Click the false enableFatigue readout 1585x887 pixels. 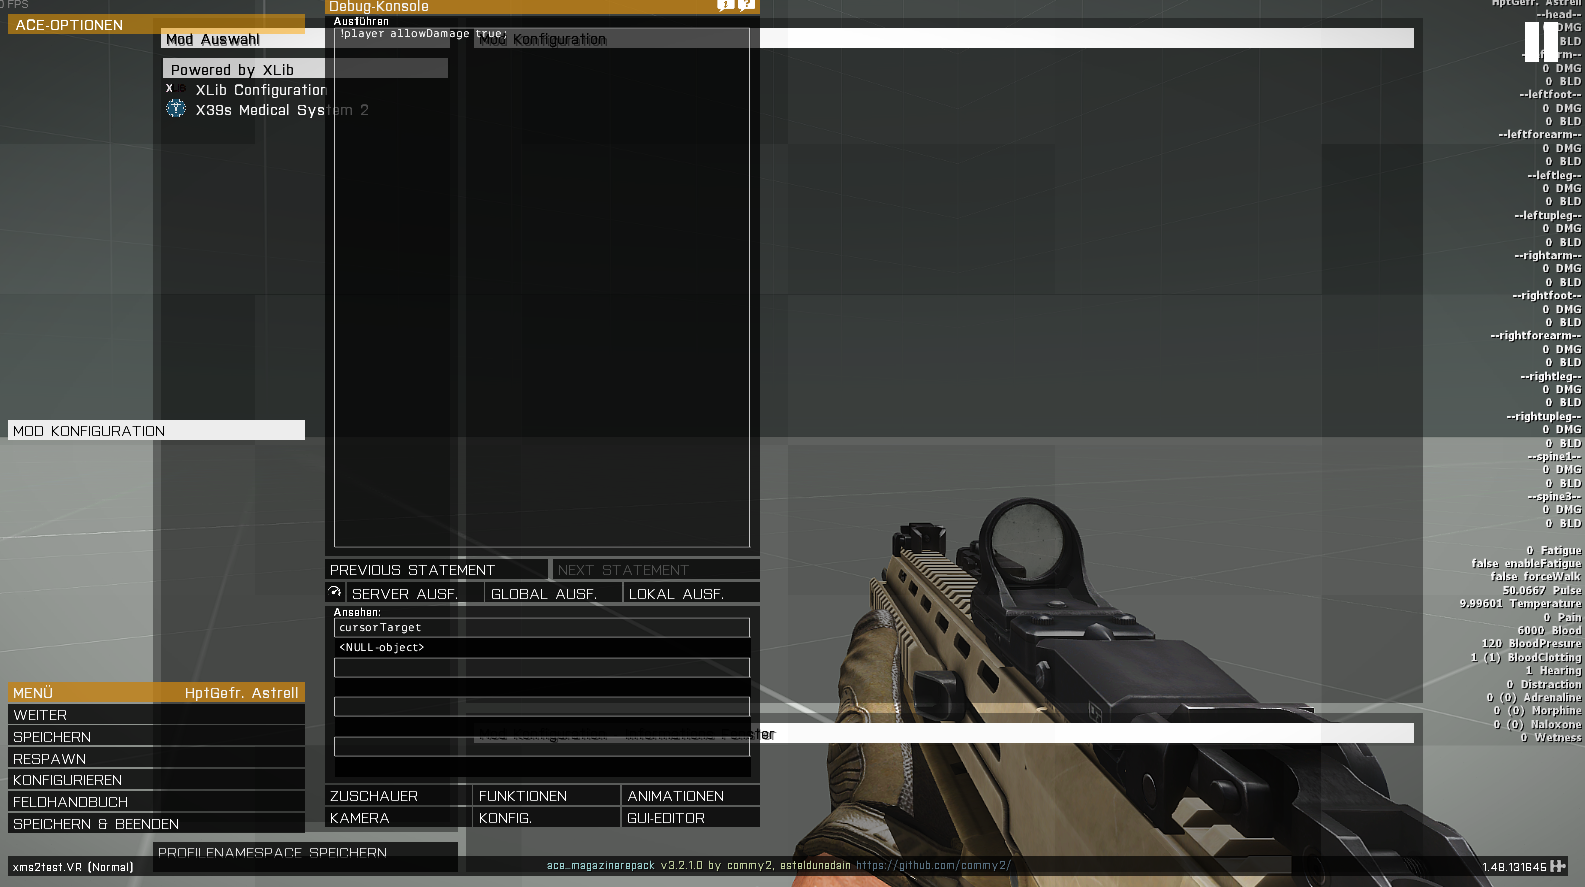(x=1526, y=564)
